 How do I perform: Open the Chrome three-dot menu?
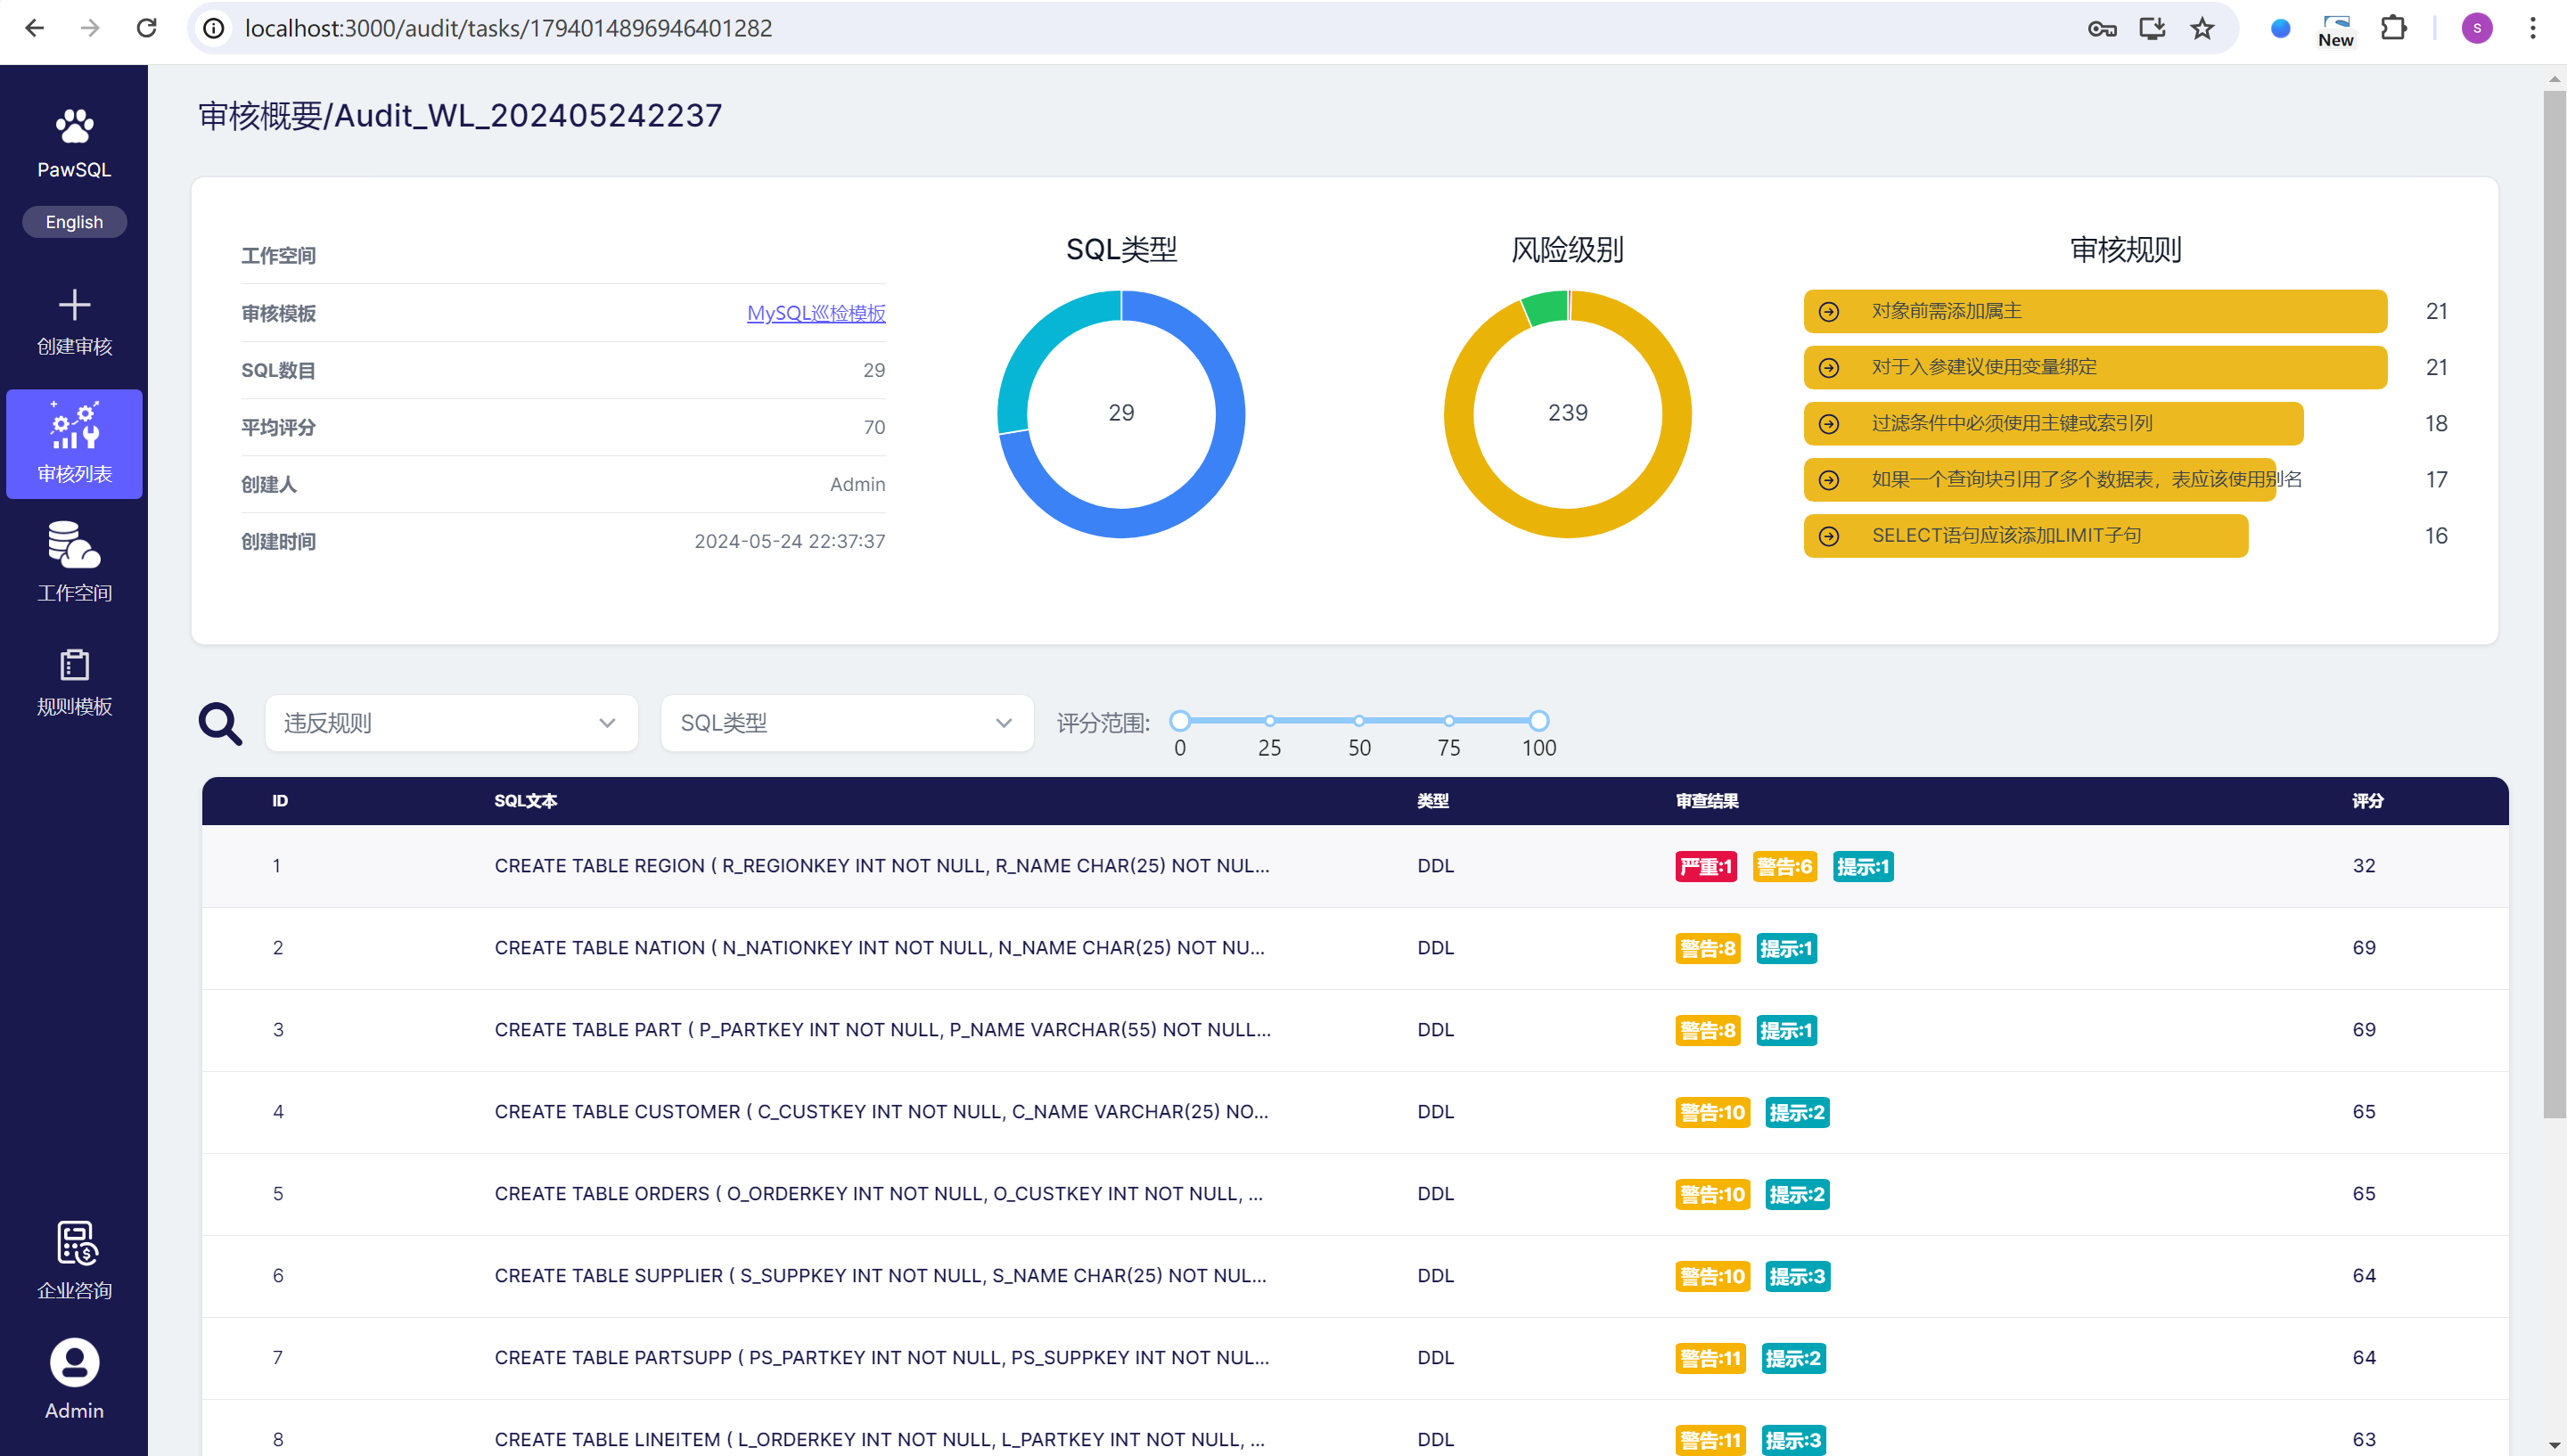[2533, 28]
